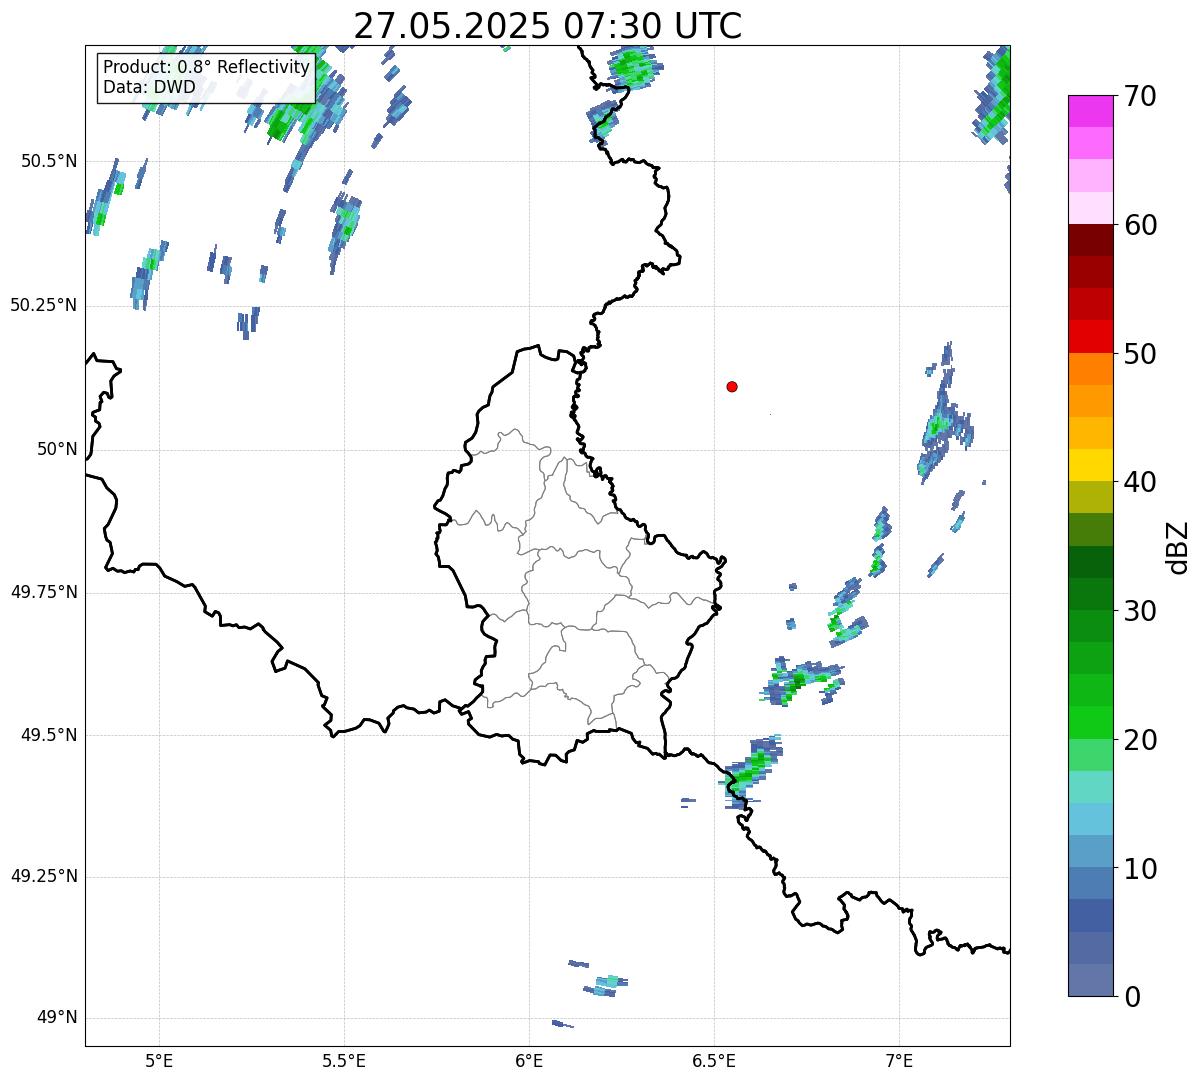
Task: Click the 49.25°N latitude label
Action: point(43,877)
